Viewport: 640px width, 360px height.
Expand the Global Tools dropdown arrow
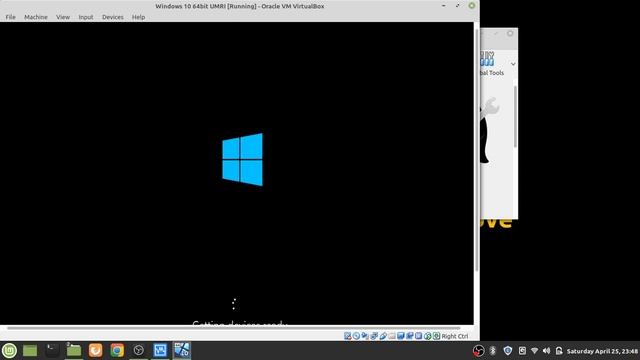(513, 64)
